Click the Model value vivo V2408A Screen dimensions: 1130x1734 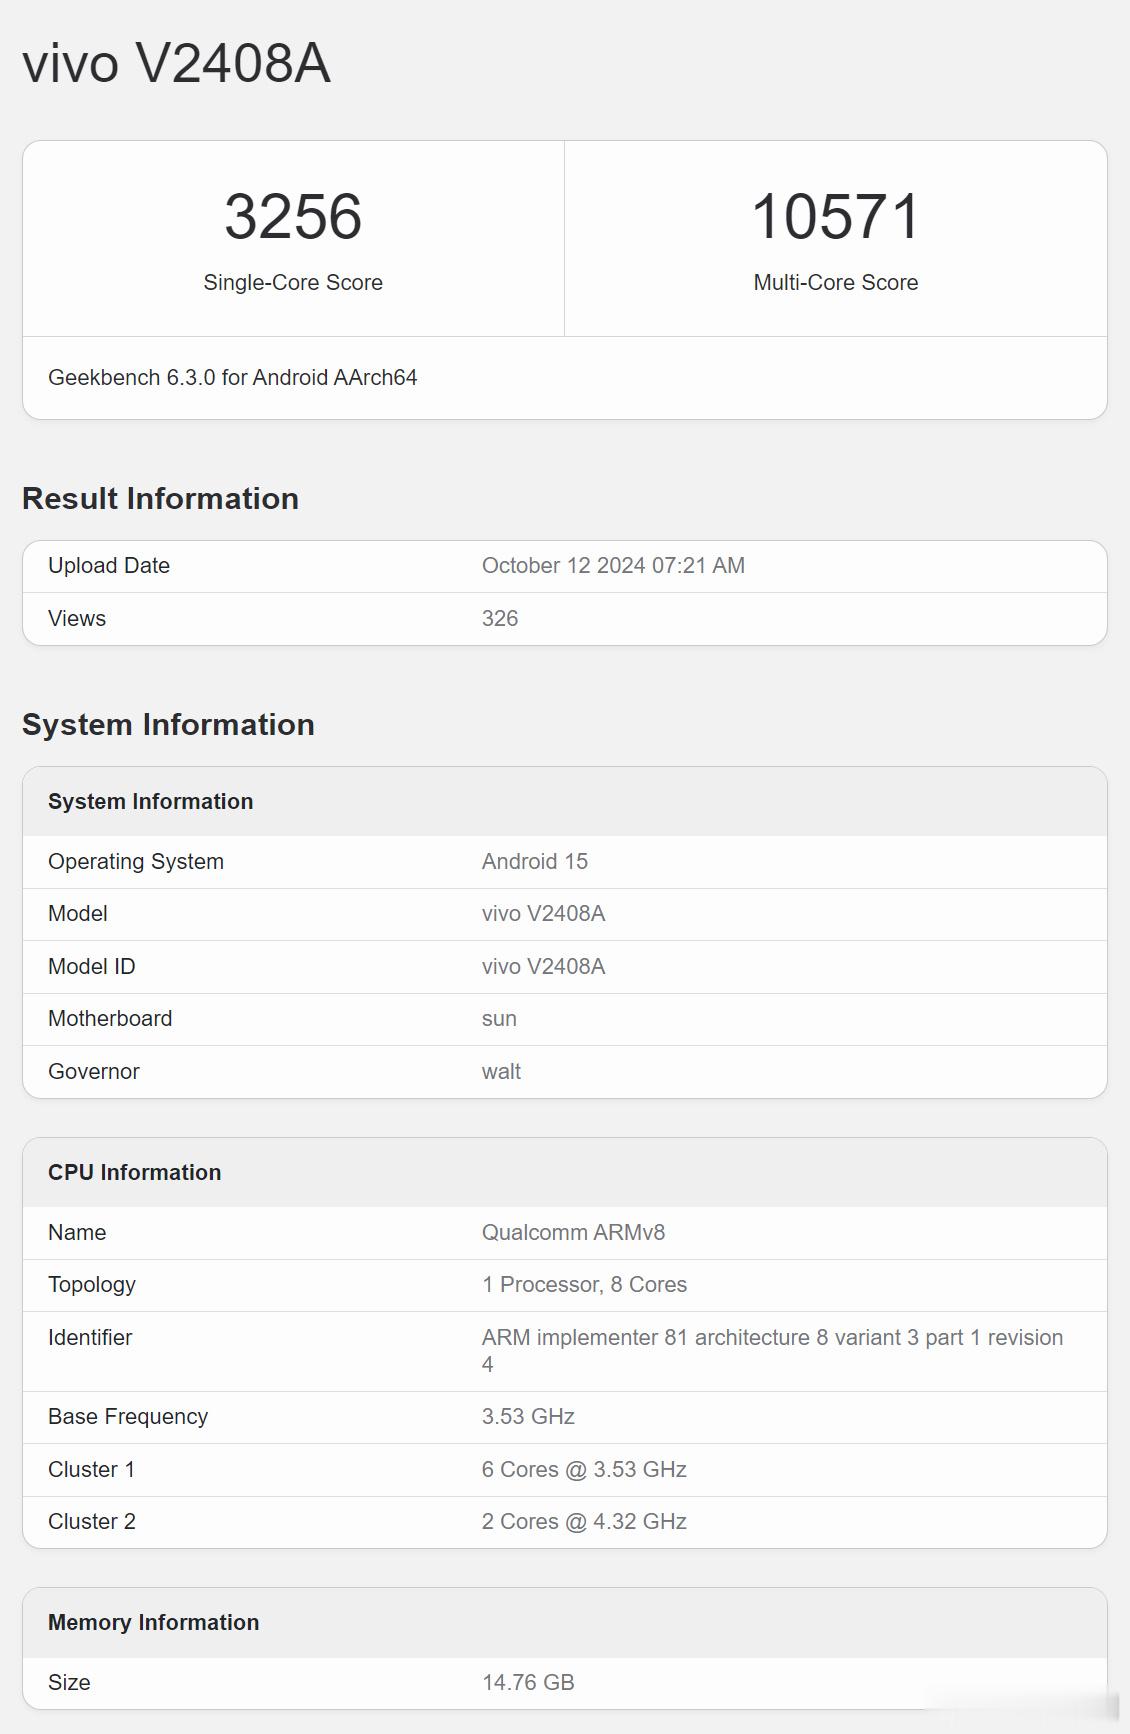[x=544, y=914]
